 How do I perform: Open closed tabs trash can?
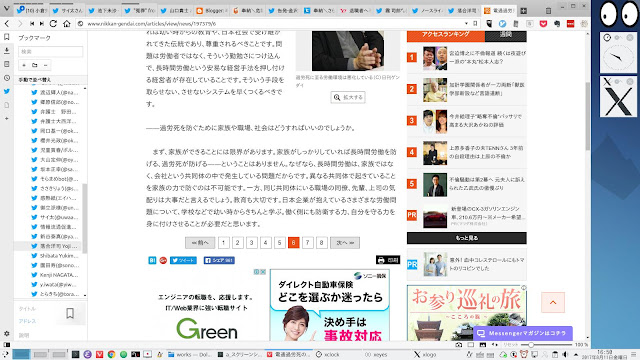point(549,10)
